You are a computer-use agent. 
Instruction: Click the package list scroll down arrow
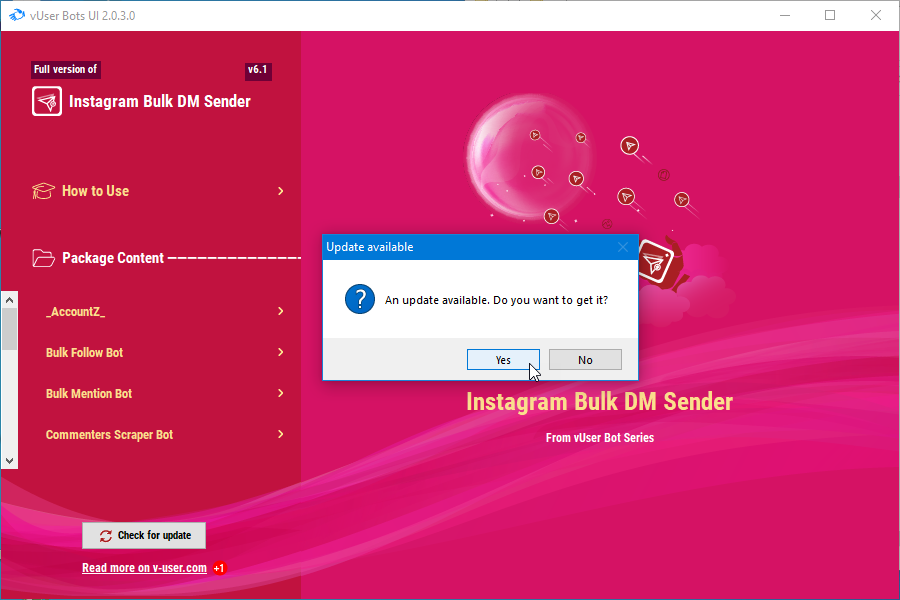[x=9, y=460]
